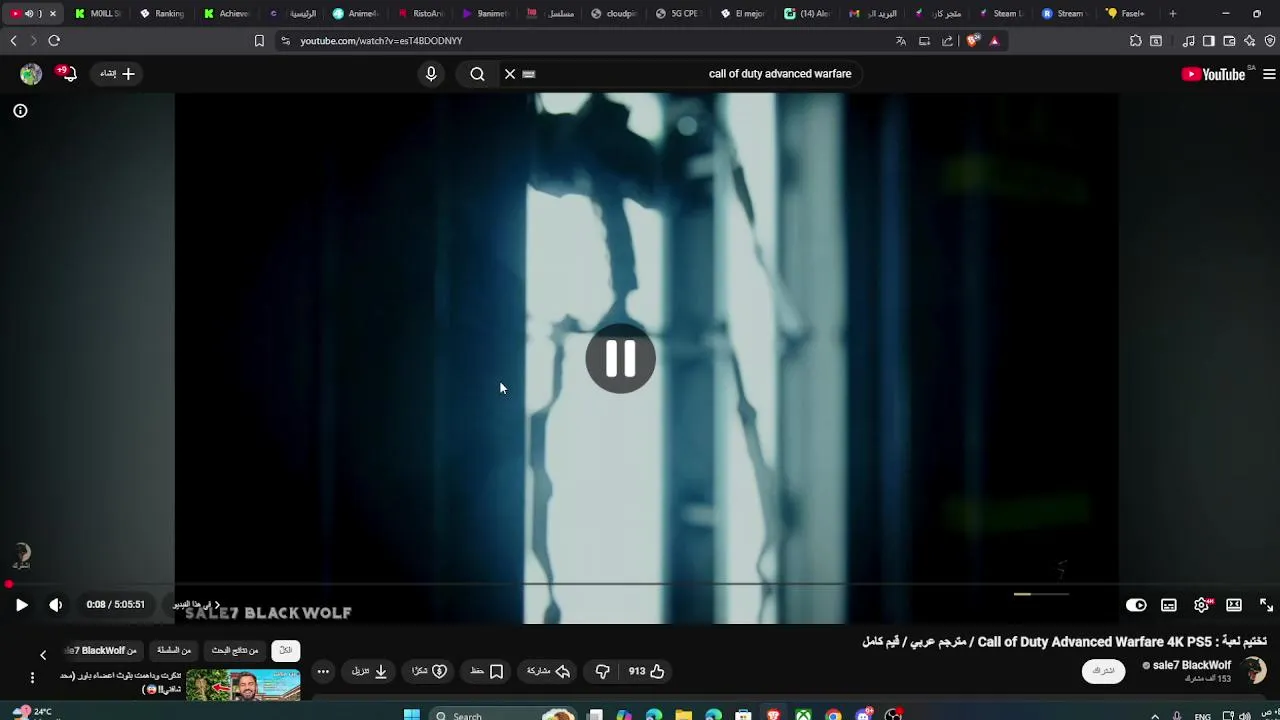Toggle the autoplay switch in the player
This screenshot has height=720, width=1280.
1136,605
